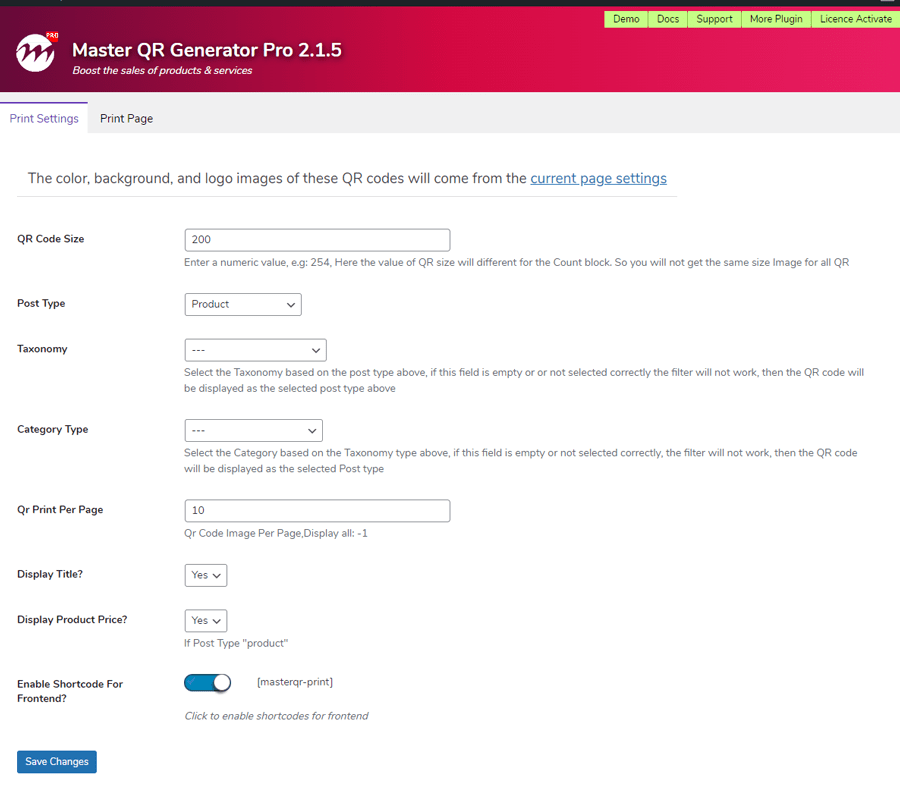This screenshot has height=798, width=900.
Task: Focus the Qr Print Per Page field
Action: 317,510
